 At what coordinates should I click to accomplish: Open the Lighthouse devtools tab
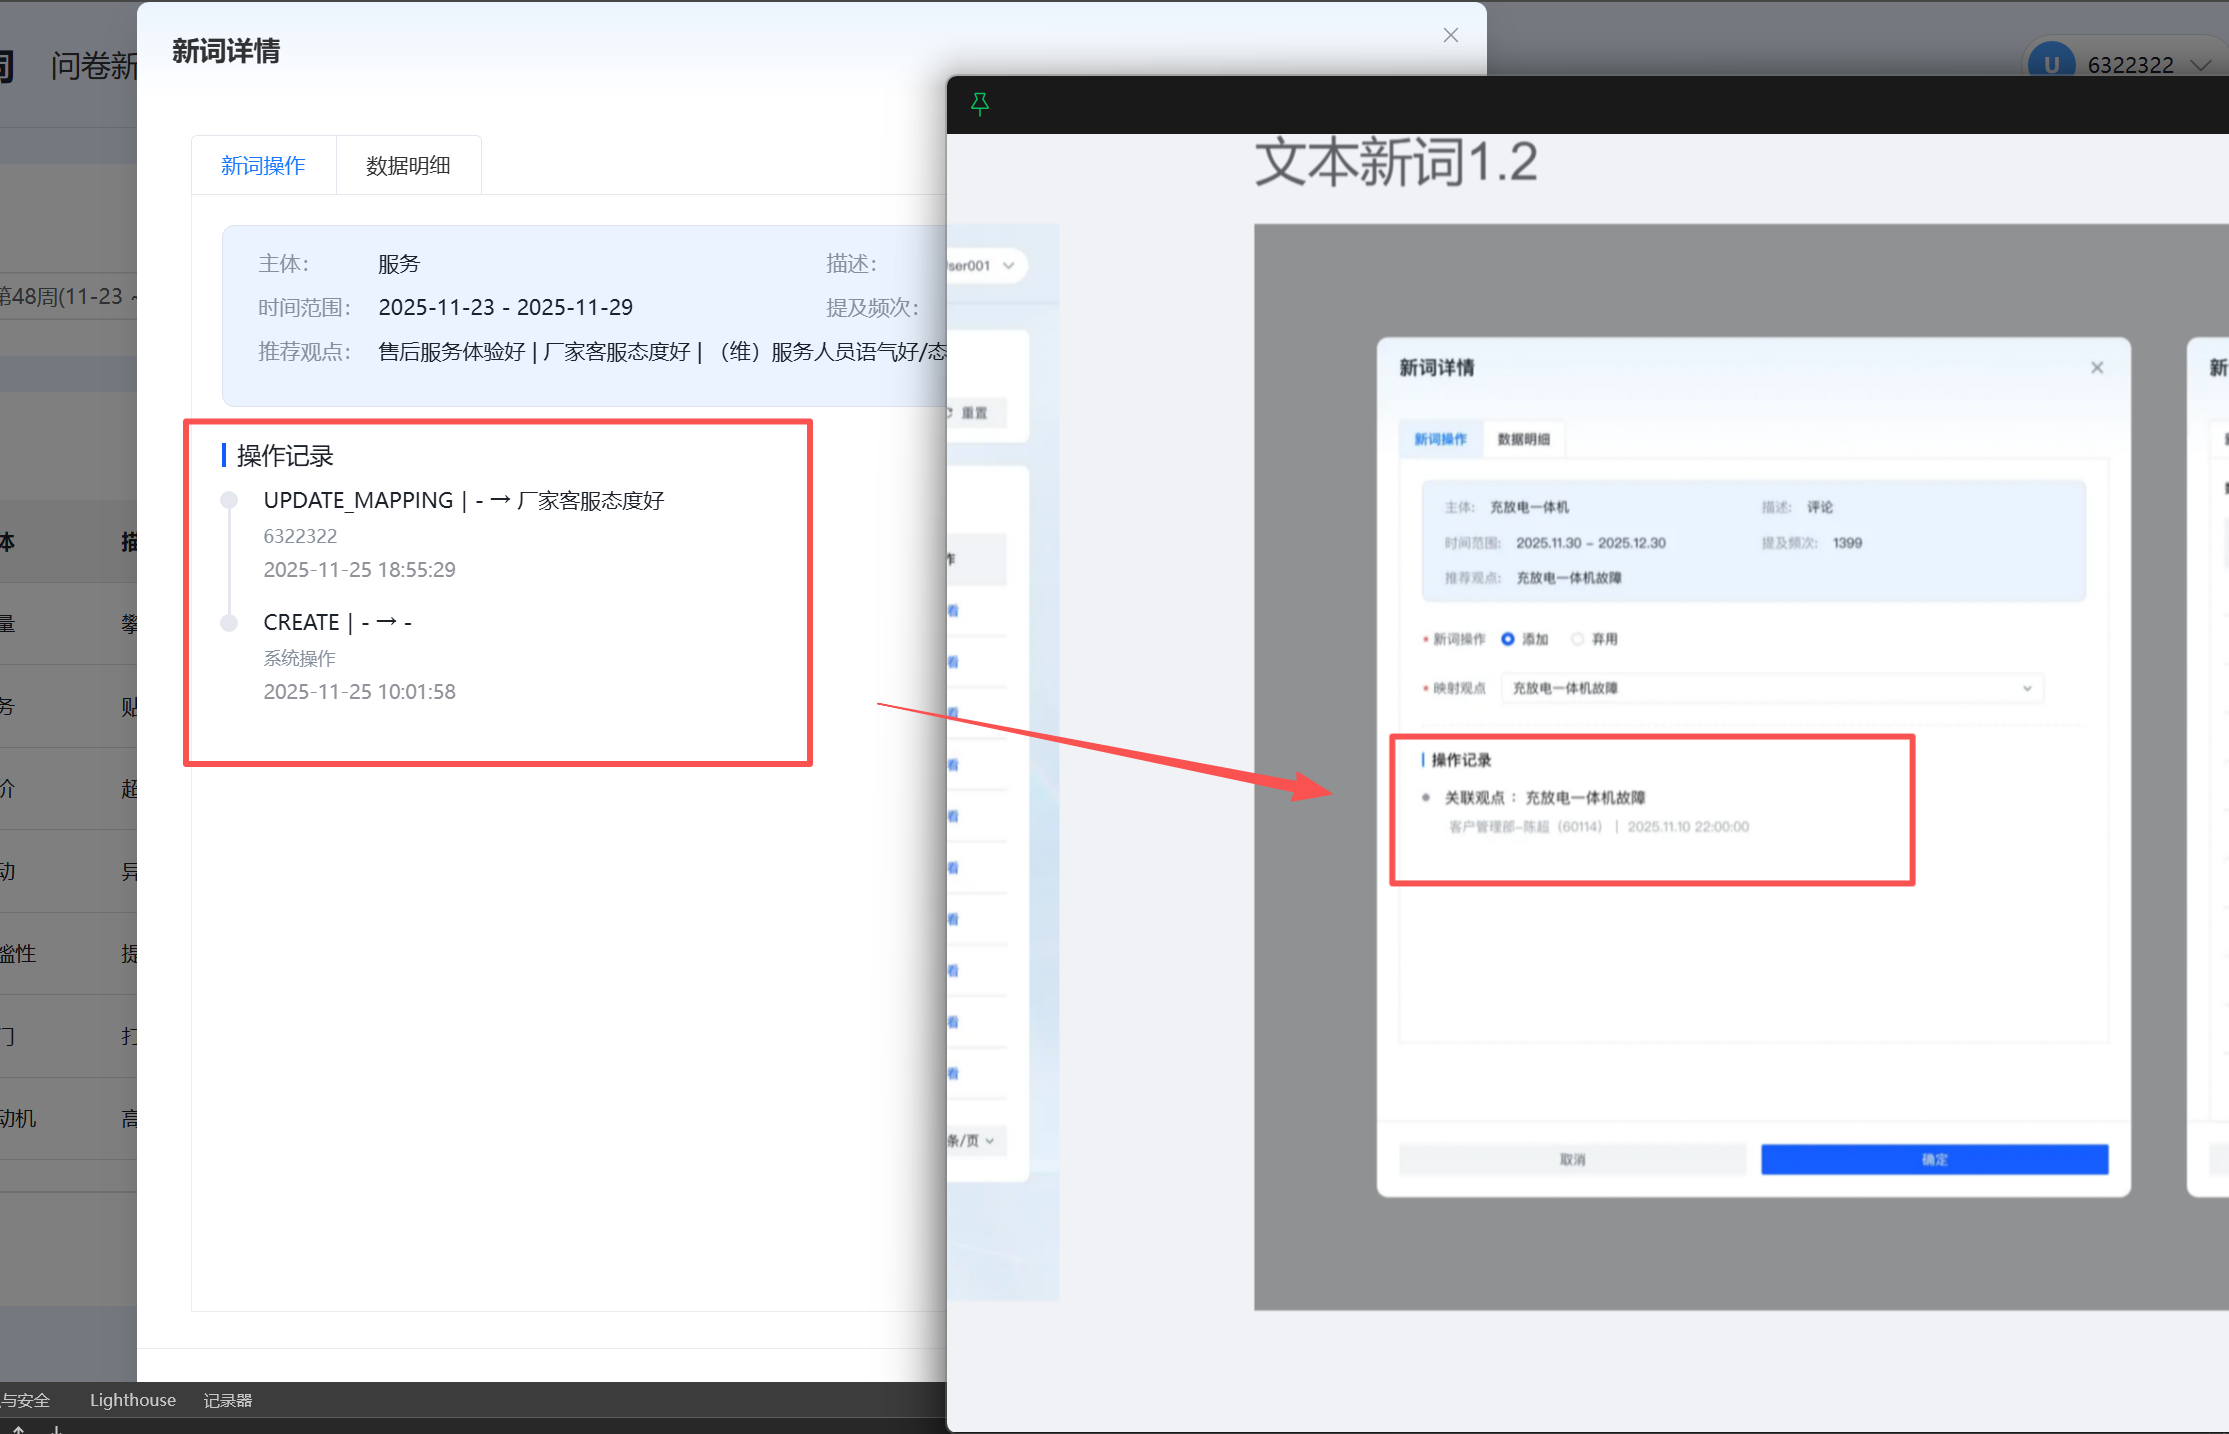pyautogui.click(x=132, y=1400)
